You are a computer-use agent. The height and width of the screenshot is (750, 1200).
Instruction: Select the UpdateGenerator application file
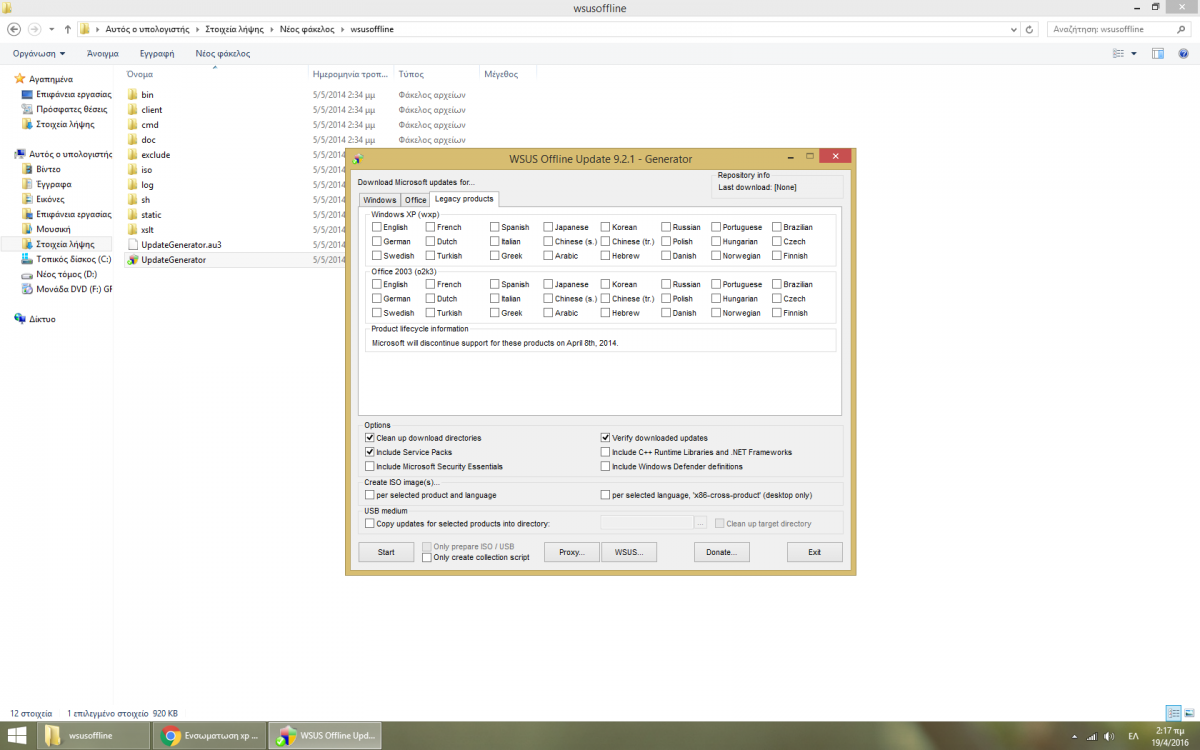173,260
